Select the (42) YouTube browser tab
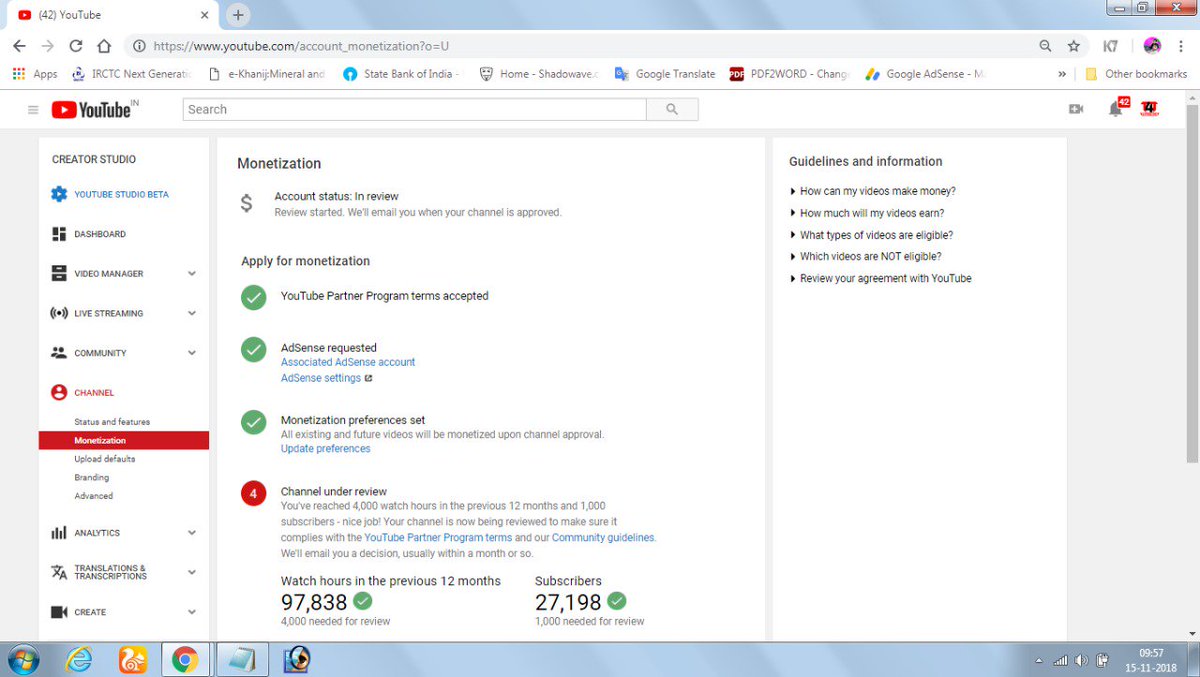 (x=112, y=15)
